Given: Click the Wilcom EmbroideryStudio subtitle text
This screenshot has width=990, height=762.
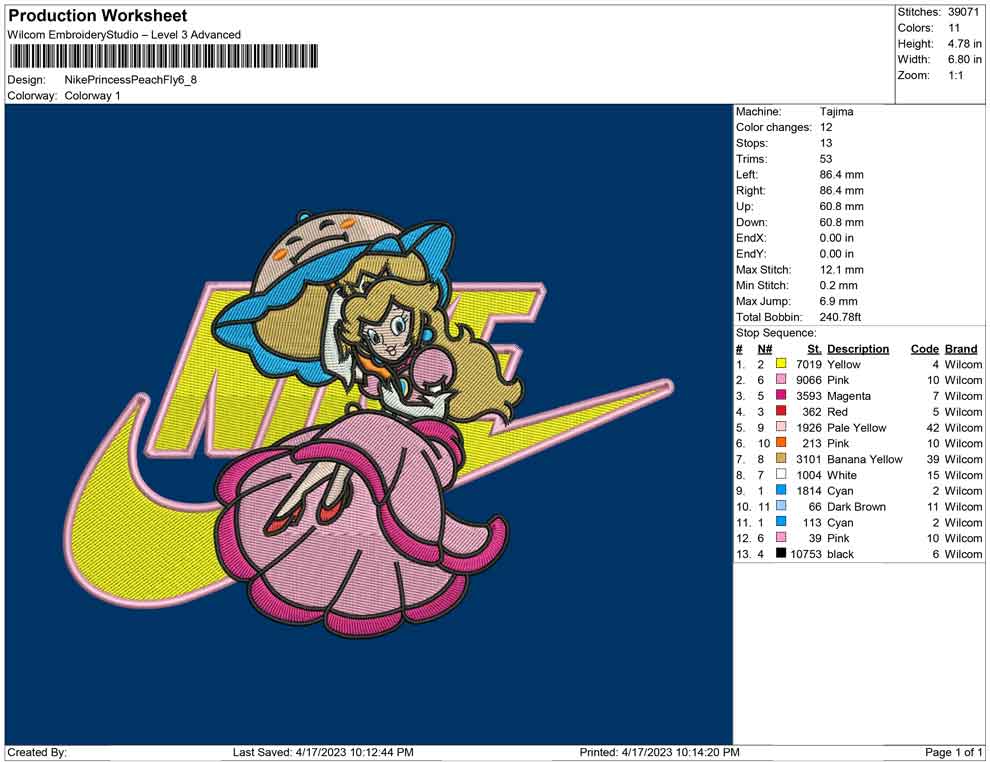Looking at the screenshot, I should pyautogui.click(x=124, y=35).
